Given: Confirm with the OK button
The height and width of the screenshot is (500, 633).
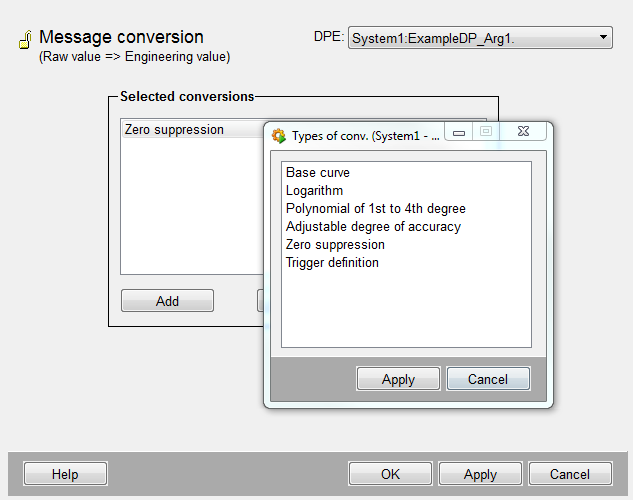Looking at the screenshot, I should pos(391,474).
